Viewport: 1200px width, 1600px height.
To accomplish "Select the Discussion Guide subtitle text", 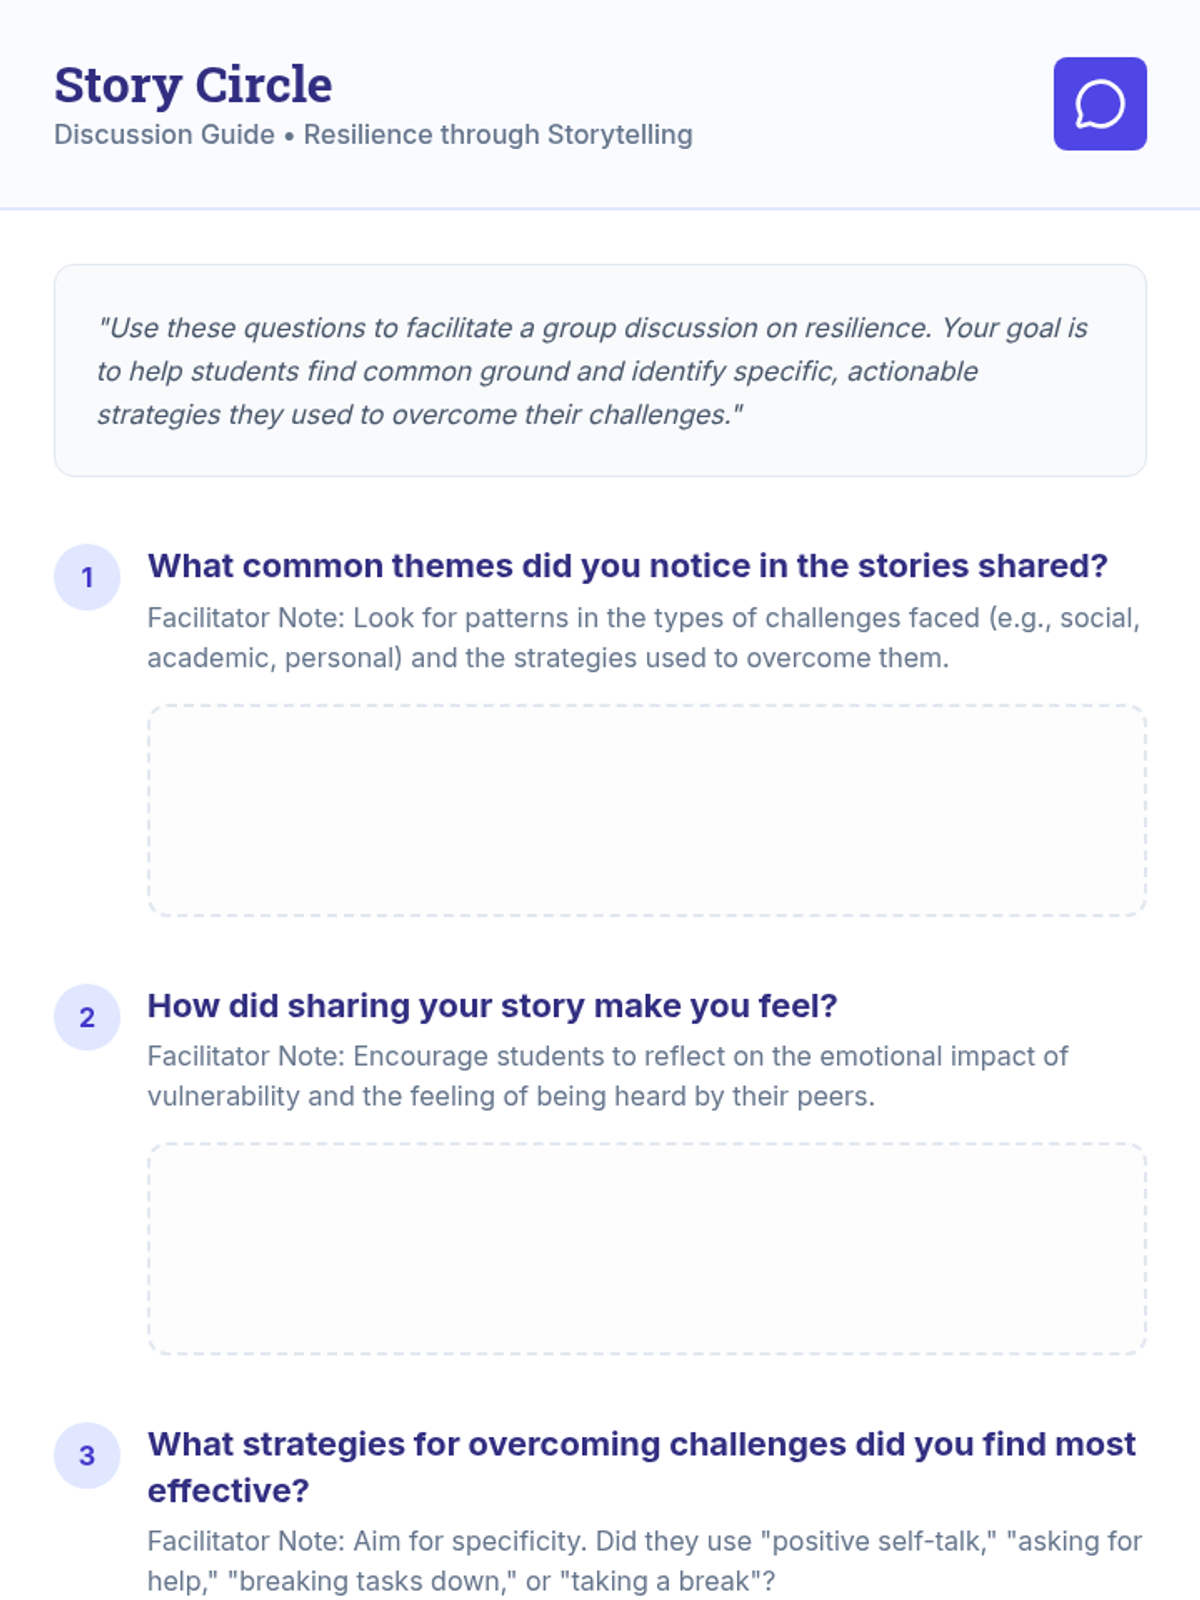I will [164, 135].
